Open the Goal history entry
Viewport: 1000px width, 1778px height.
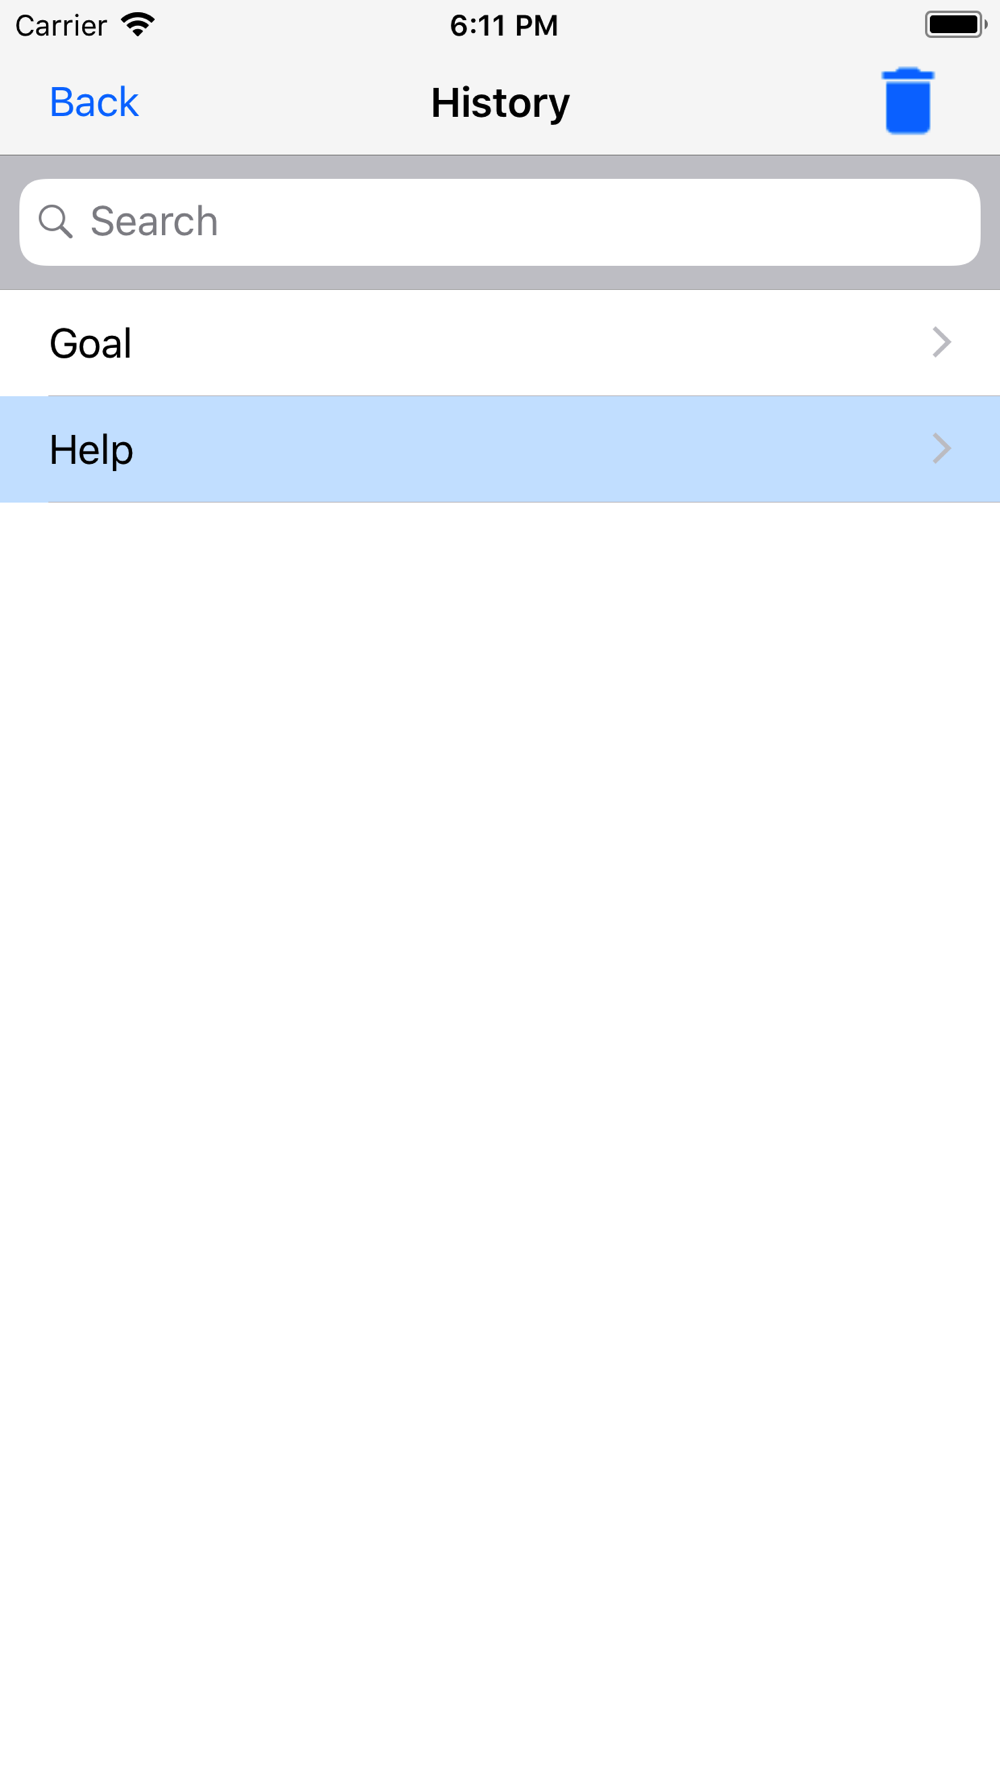[500, 343]
